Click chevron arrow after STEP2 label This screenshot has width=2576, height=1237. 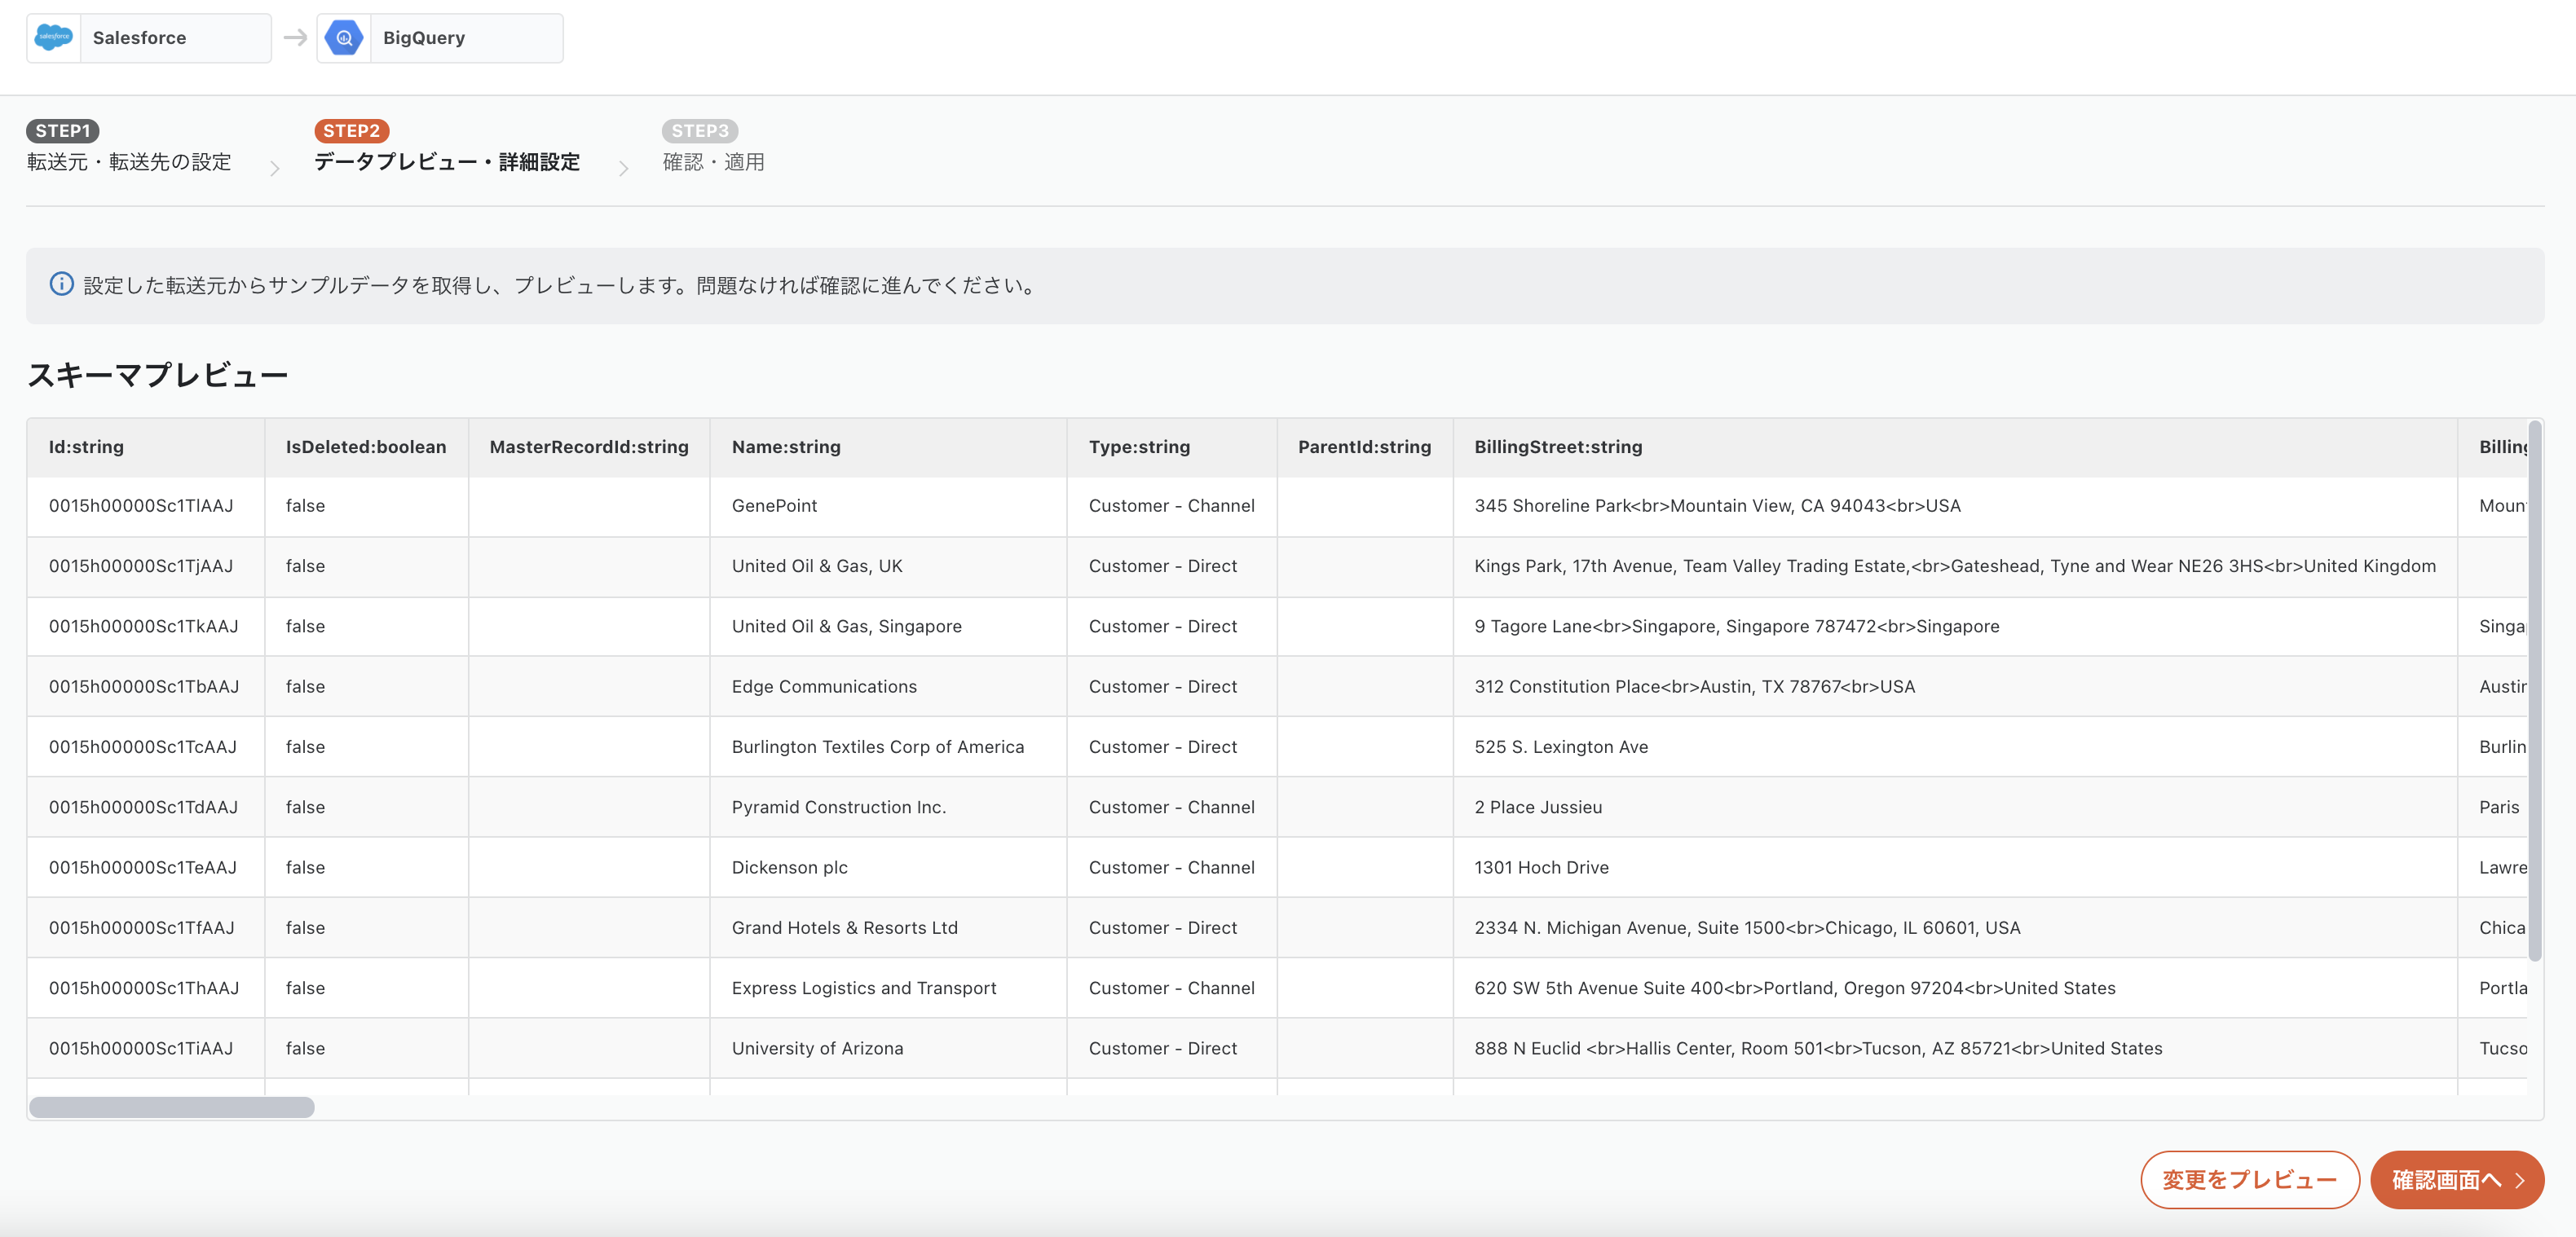tap(623, 168)
